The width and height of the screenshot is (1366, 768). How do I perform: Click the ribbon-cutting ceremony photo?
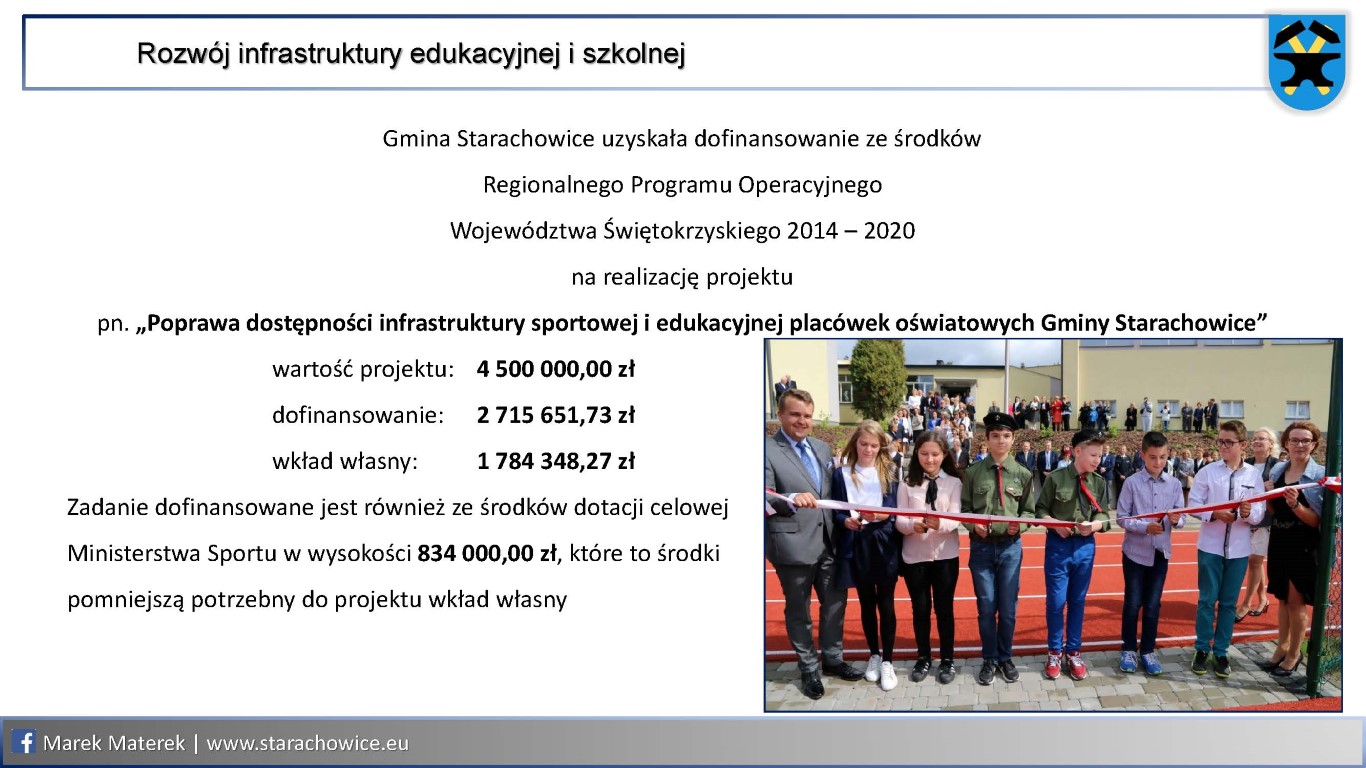point(1052,525)
